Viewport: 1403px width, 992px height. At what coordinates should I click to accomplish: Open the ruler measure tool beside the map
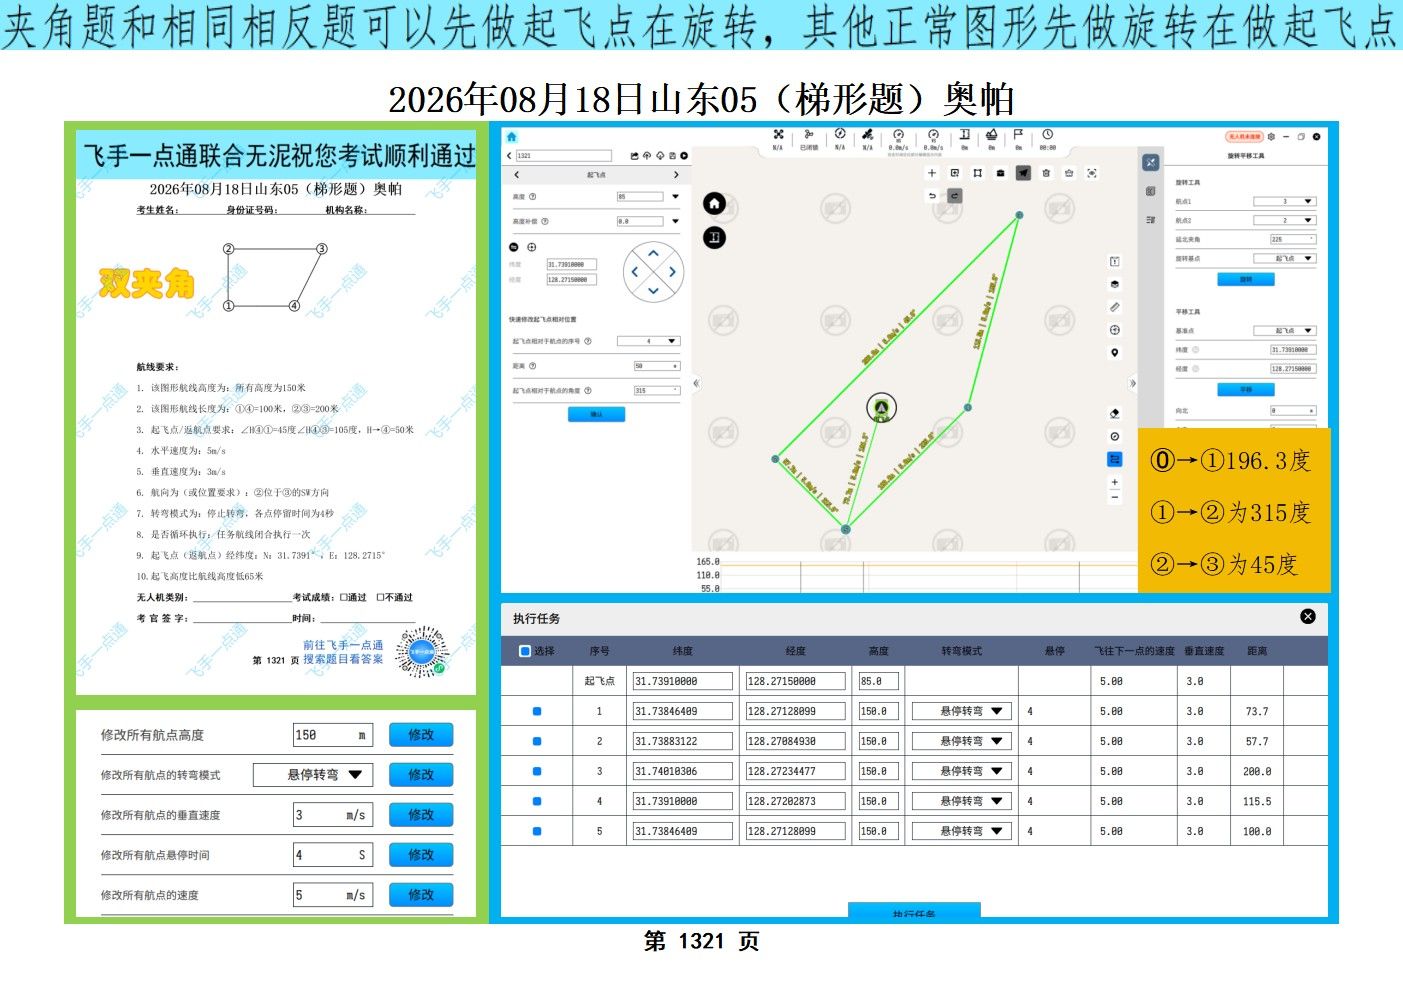1114,307
